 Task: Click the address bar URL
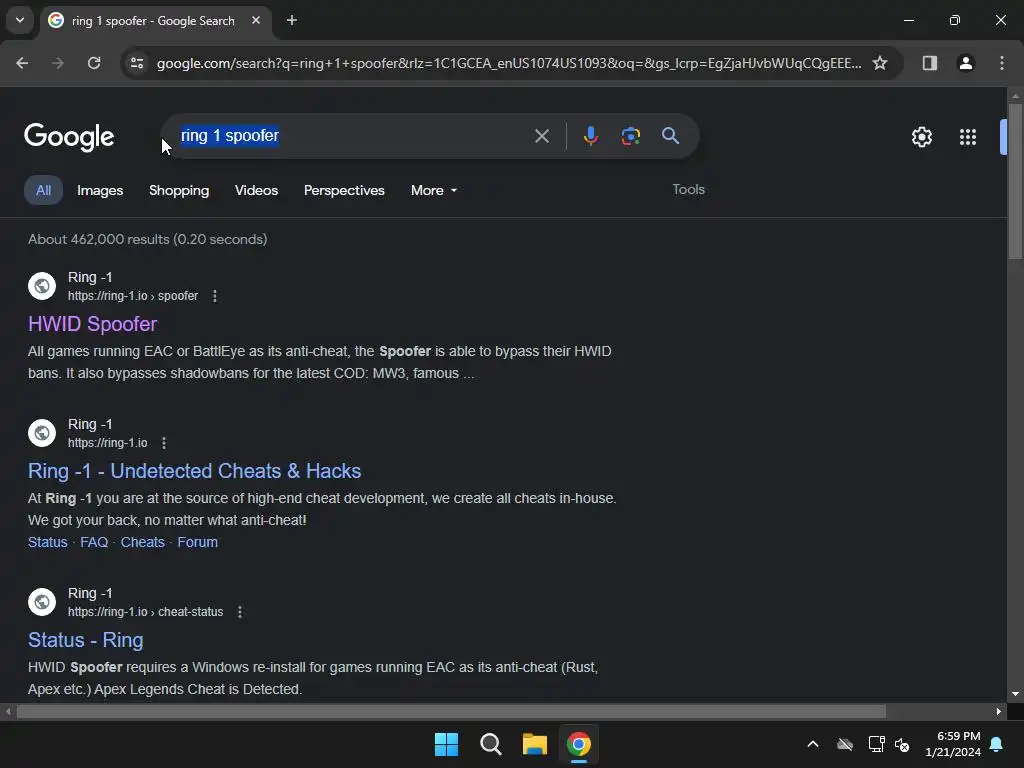point(509,63)
